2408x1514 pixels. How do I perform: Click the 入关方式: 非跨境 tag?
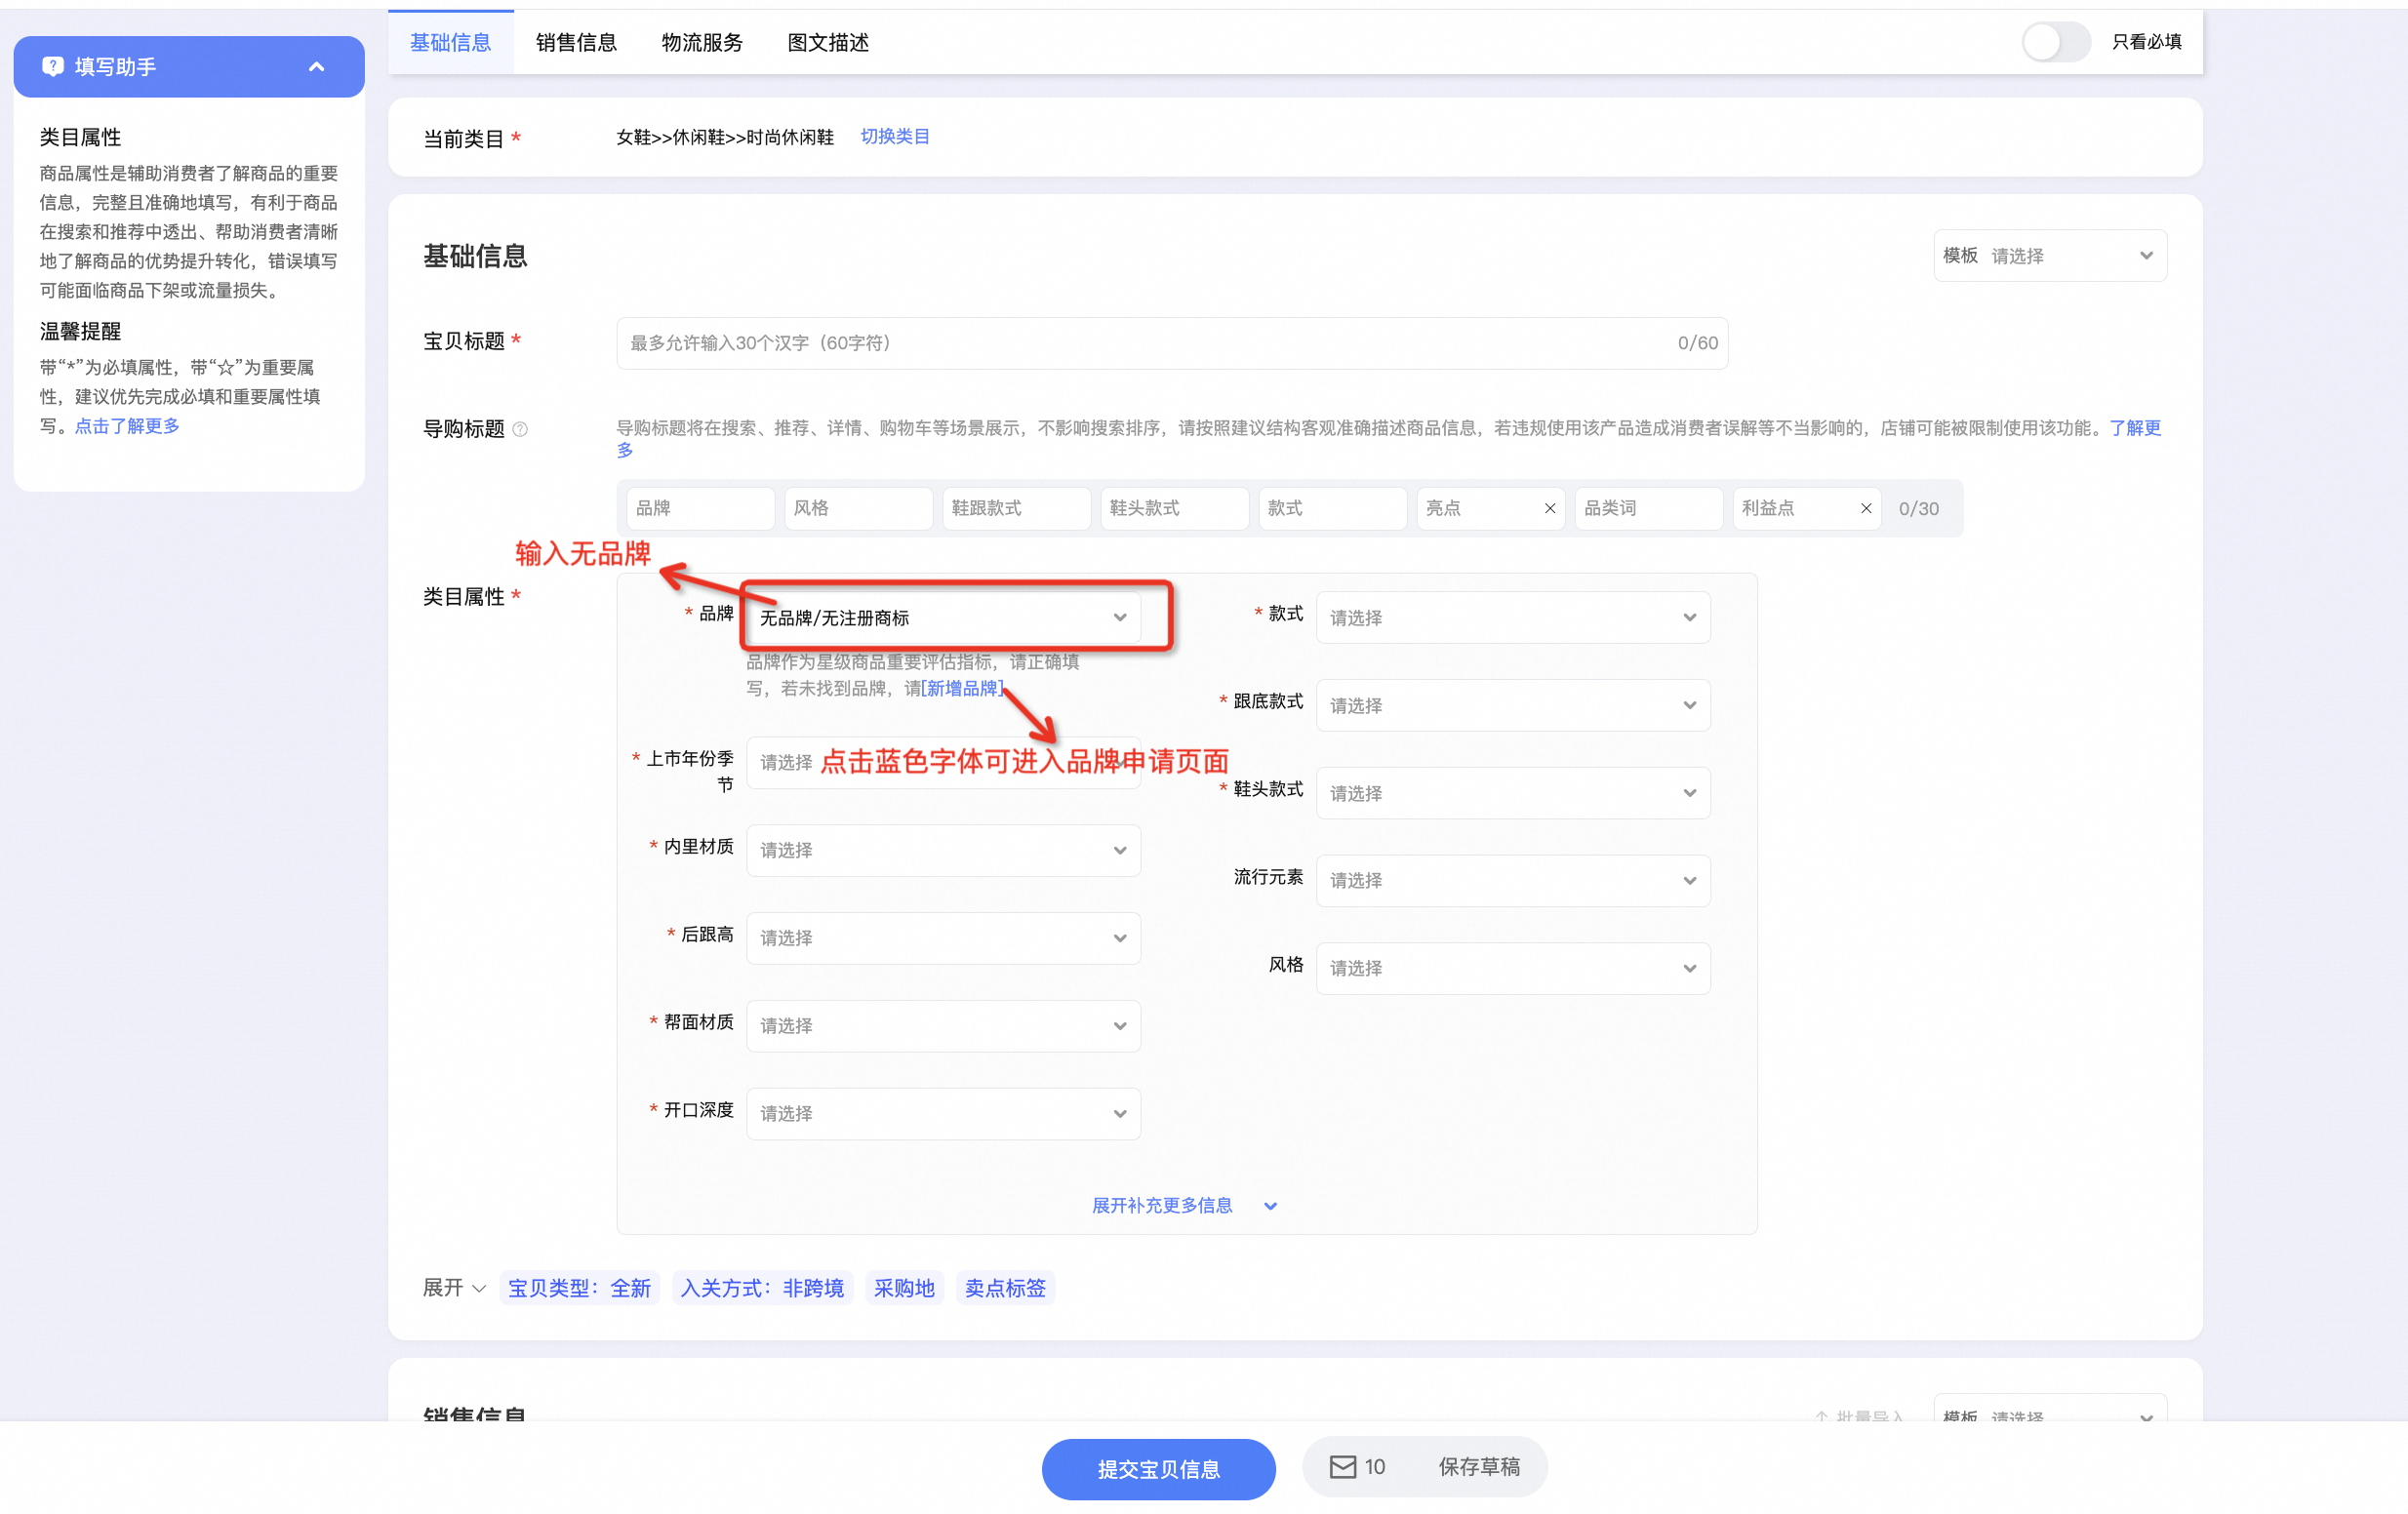click(x=762, y=1288)
